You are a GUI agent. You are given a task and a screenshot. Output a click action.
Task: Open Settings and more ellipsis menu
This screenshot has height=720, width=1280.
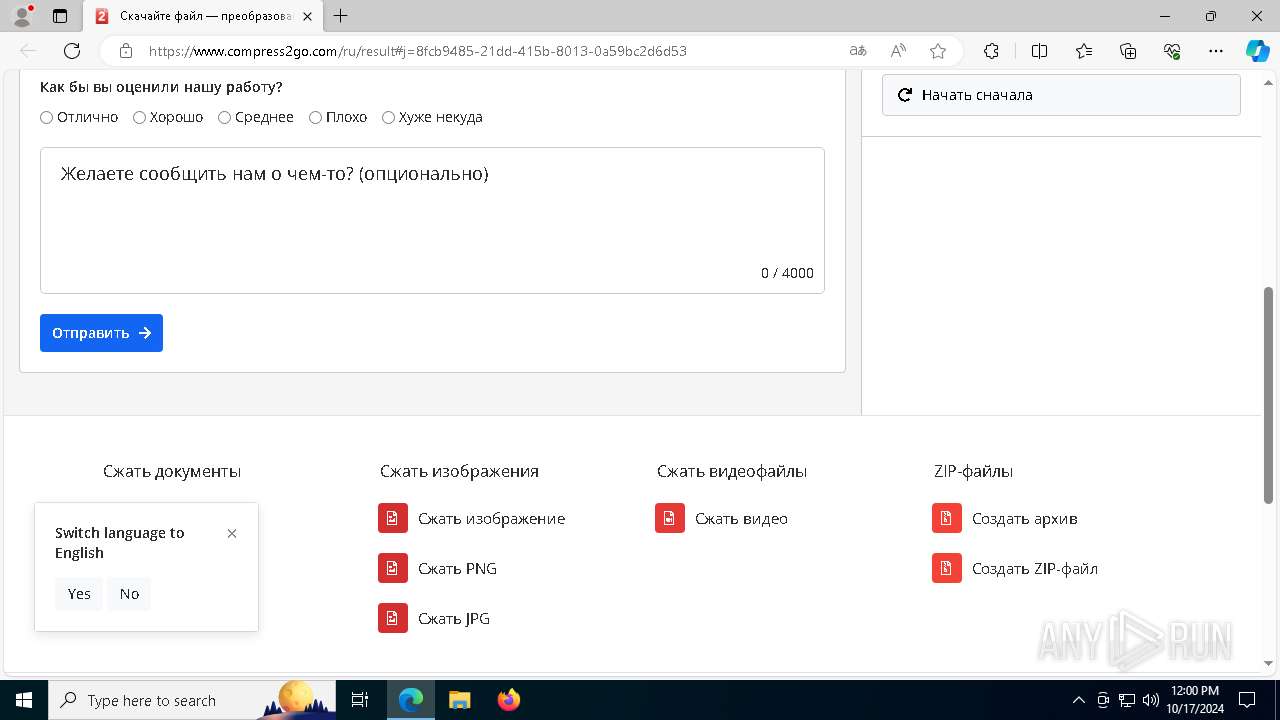(x=1216, y=51)
